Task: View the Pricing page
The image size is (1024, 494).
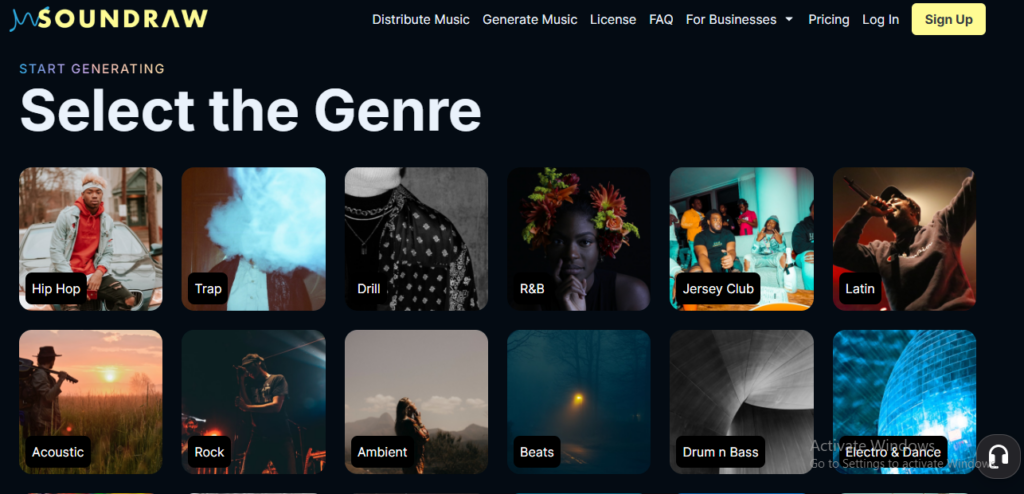Action: pos(829,20)
